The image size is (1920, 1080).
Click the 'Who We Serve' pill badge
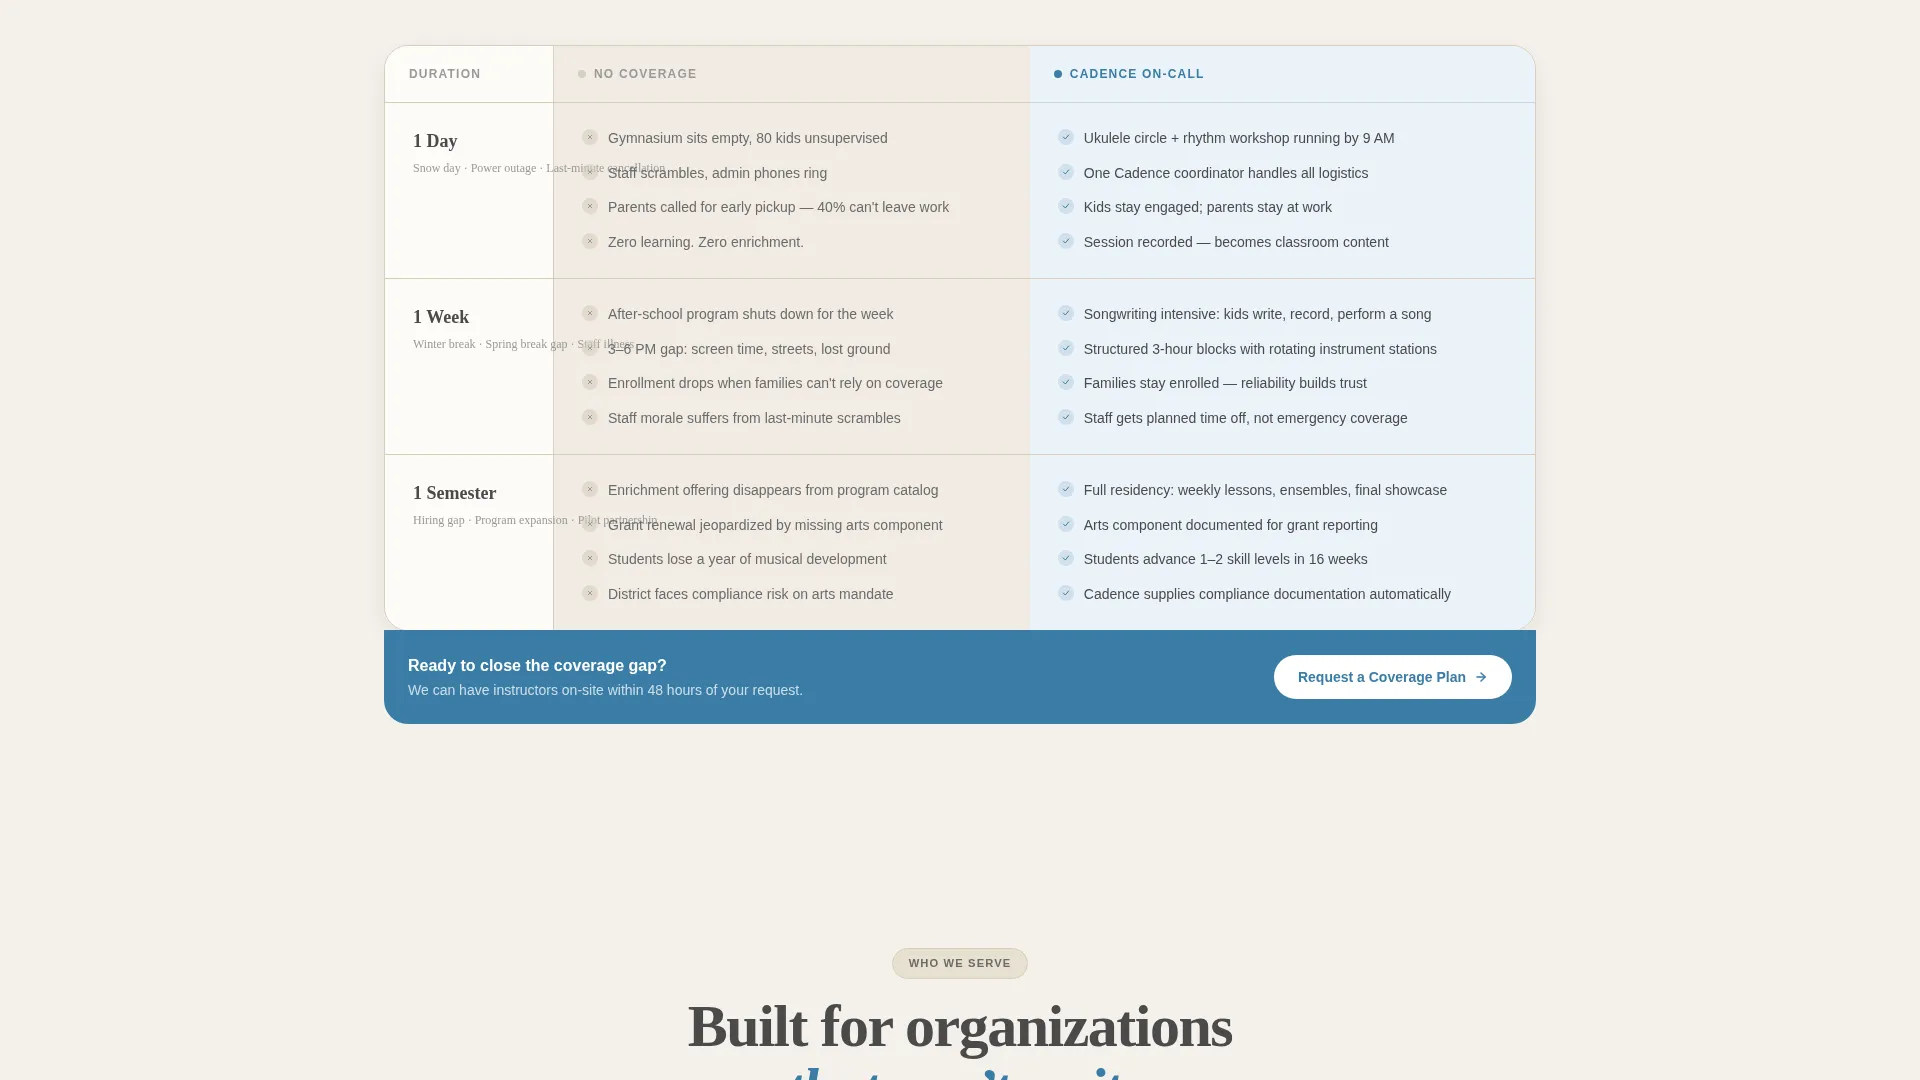(x=960, y=963)
